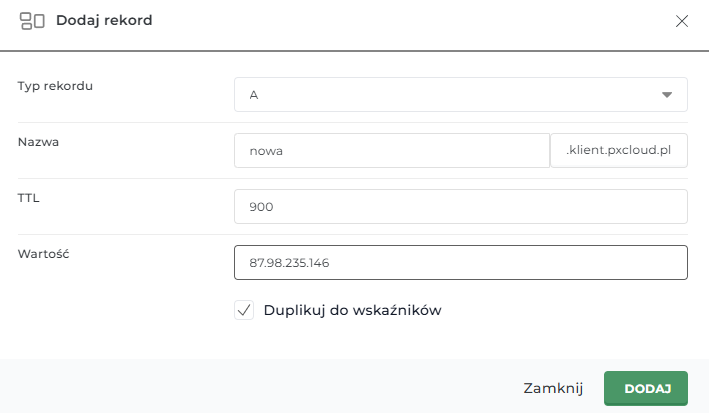Click the record type dropdown arrow
This screenshot has height=413, width=709.
click(x=667, y=95)
